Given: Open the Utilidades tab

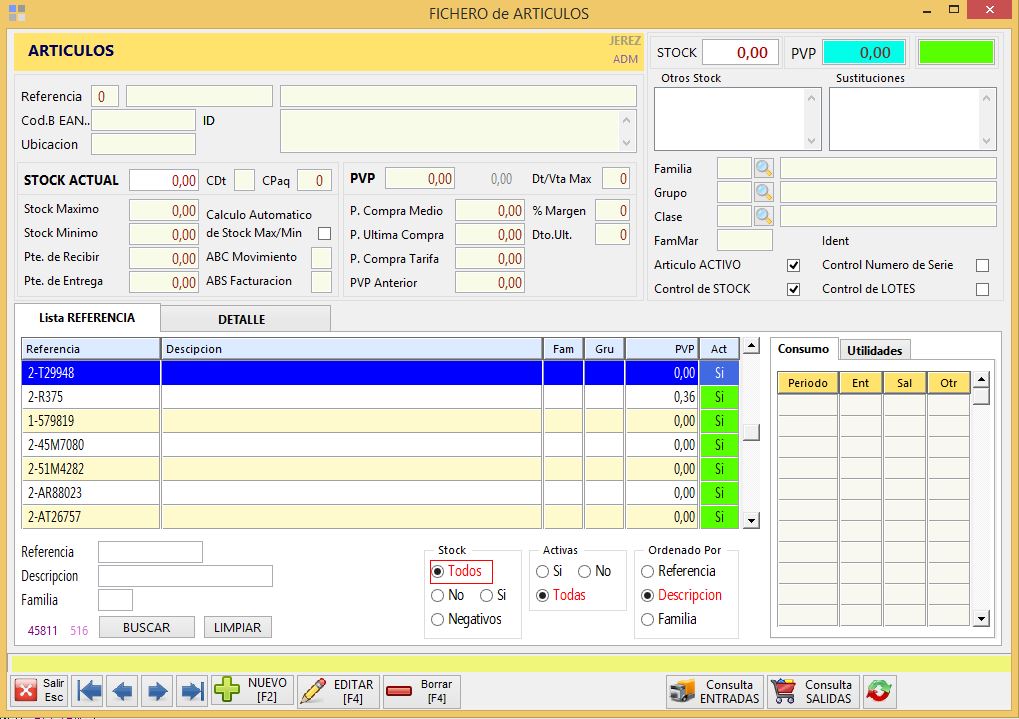Looking at the screenshot, I should tap(874, 350).
